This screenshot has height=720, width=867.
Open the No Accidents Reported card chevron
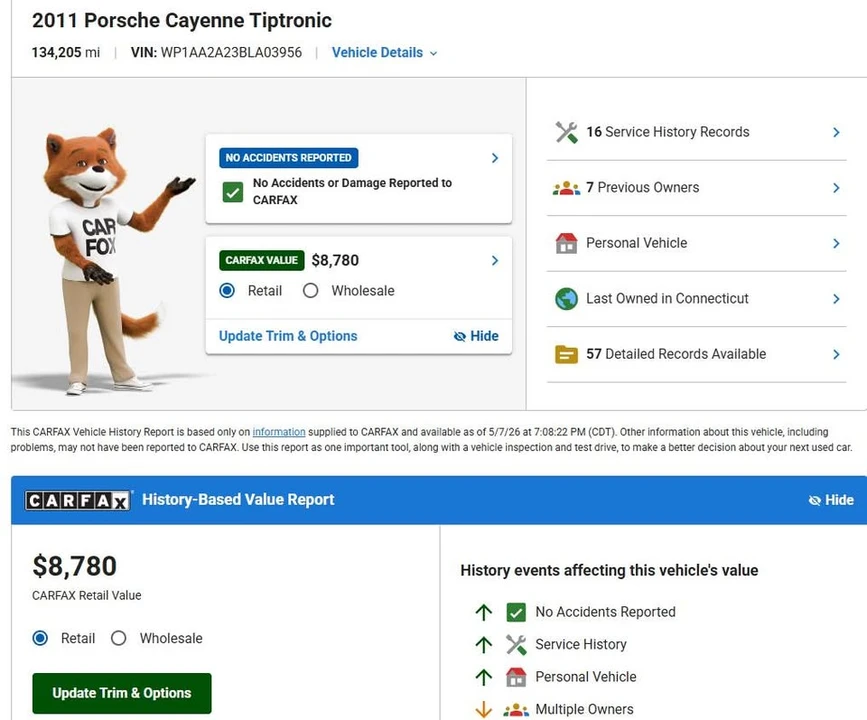pyautogui.click(x=495, y=158)
